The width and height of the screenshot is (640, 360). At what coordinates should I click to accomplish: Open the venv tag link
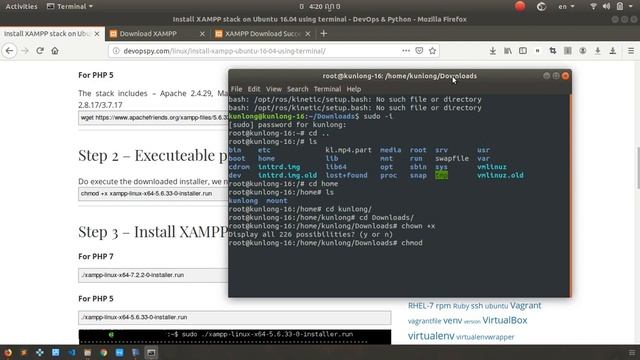tap(452, 321)
